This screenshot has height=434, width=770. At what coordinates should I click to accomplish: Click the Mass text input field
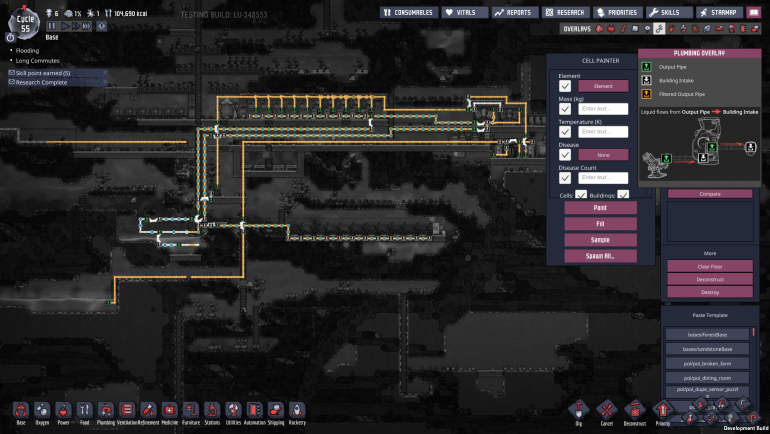[603, 109]
